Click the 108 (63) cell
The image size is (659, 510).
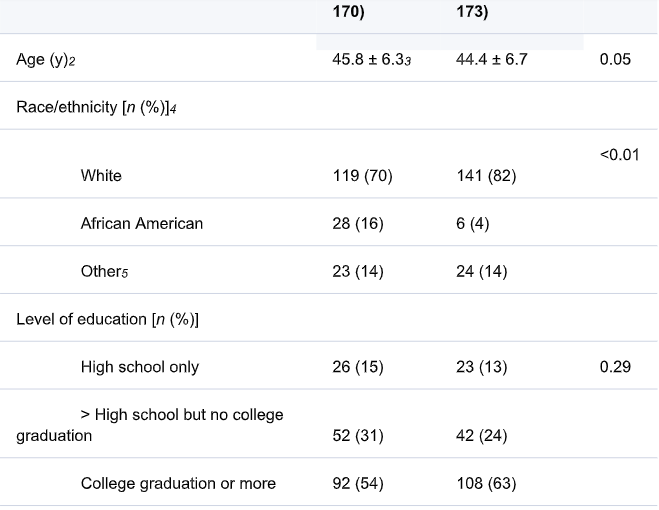point(486,484)
